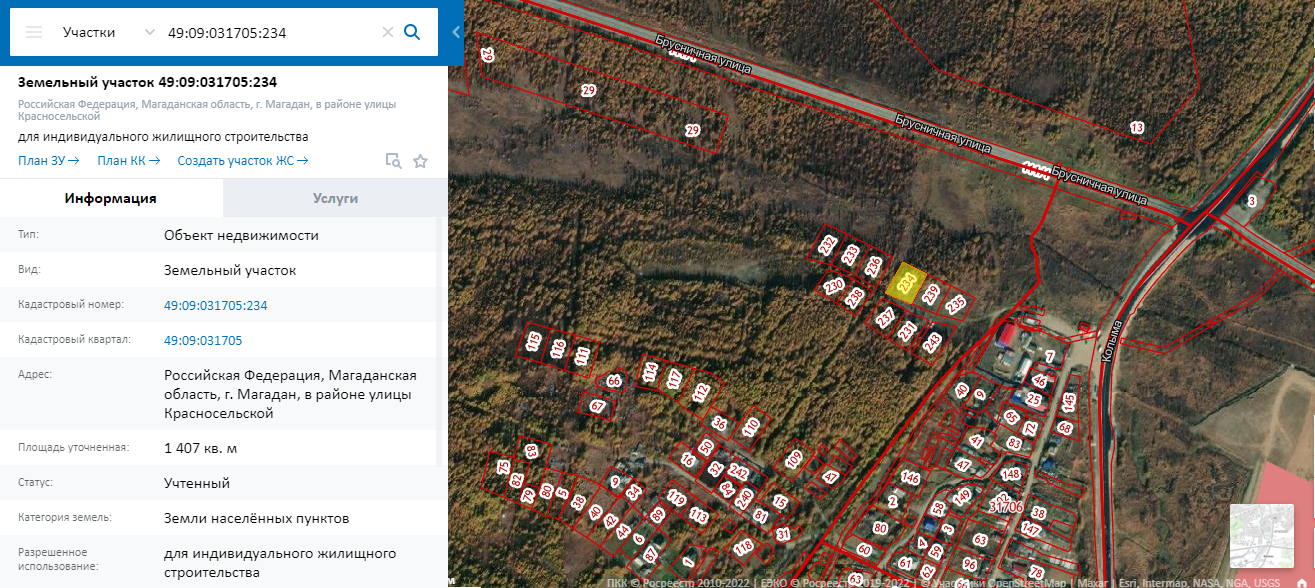The image size is (1315, 588).
Task: Switch to the Услуги tab
Action: tap(335, 198)
